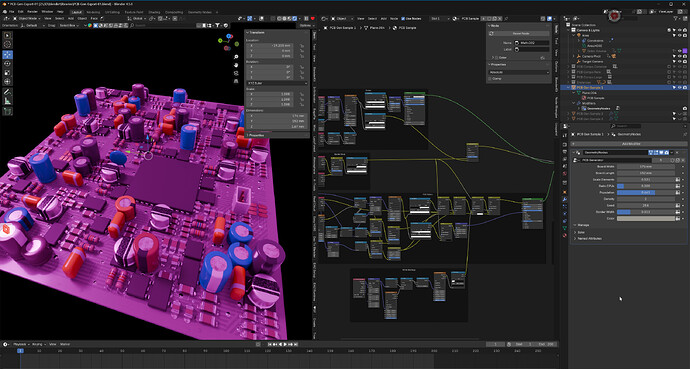Toggle visibility eye for Camera & Lights collection
The height and width of the screenshot is (369, 690).
(679, 30)
